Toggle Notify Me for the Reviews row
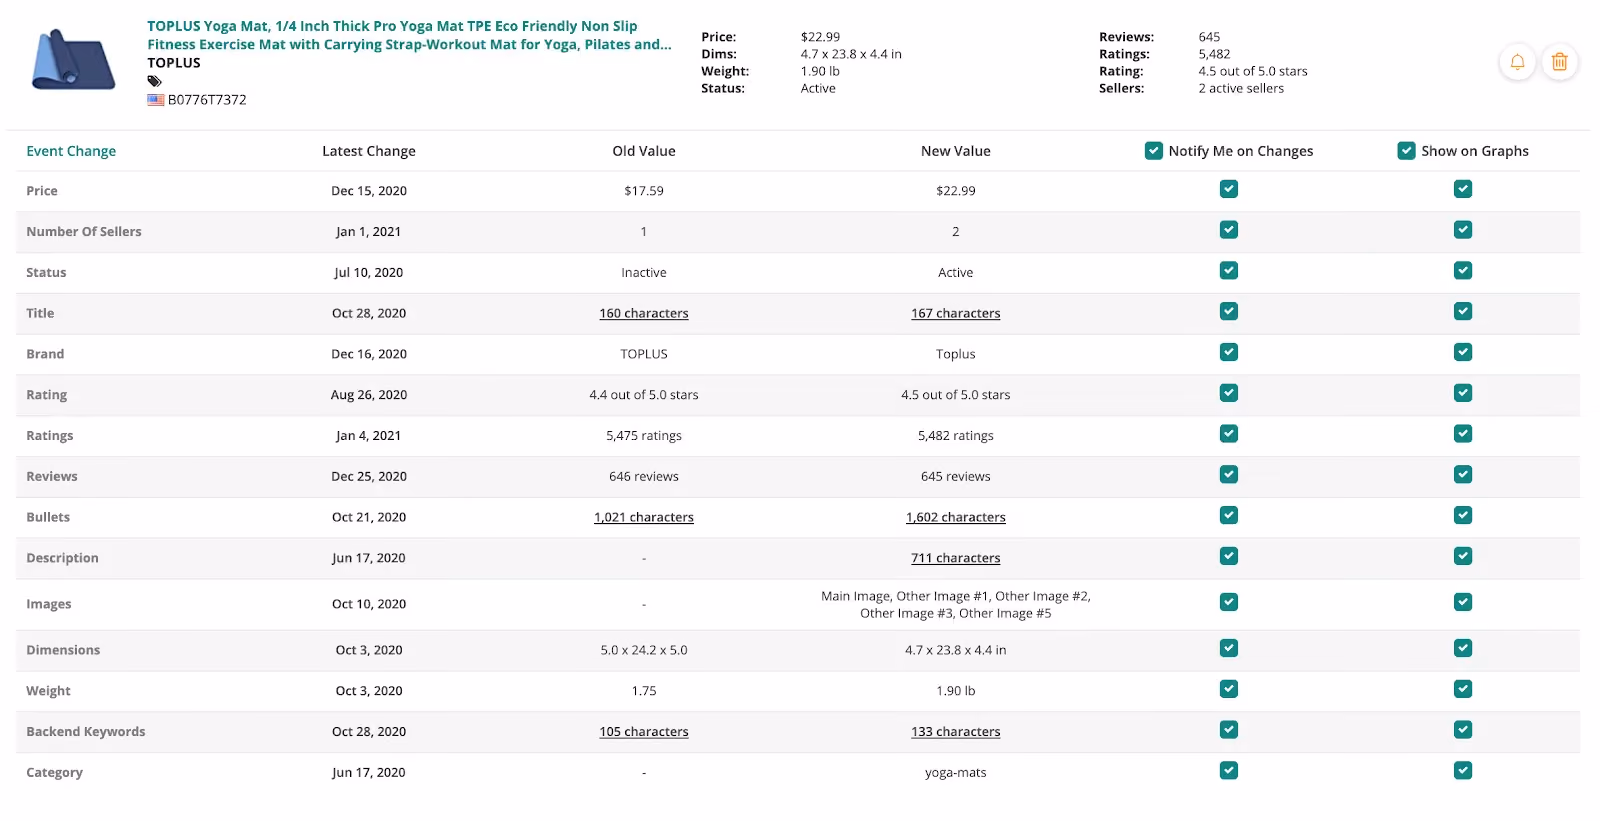The image size is (1600, 821). click(1229, 475)
